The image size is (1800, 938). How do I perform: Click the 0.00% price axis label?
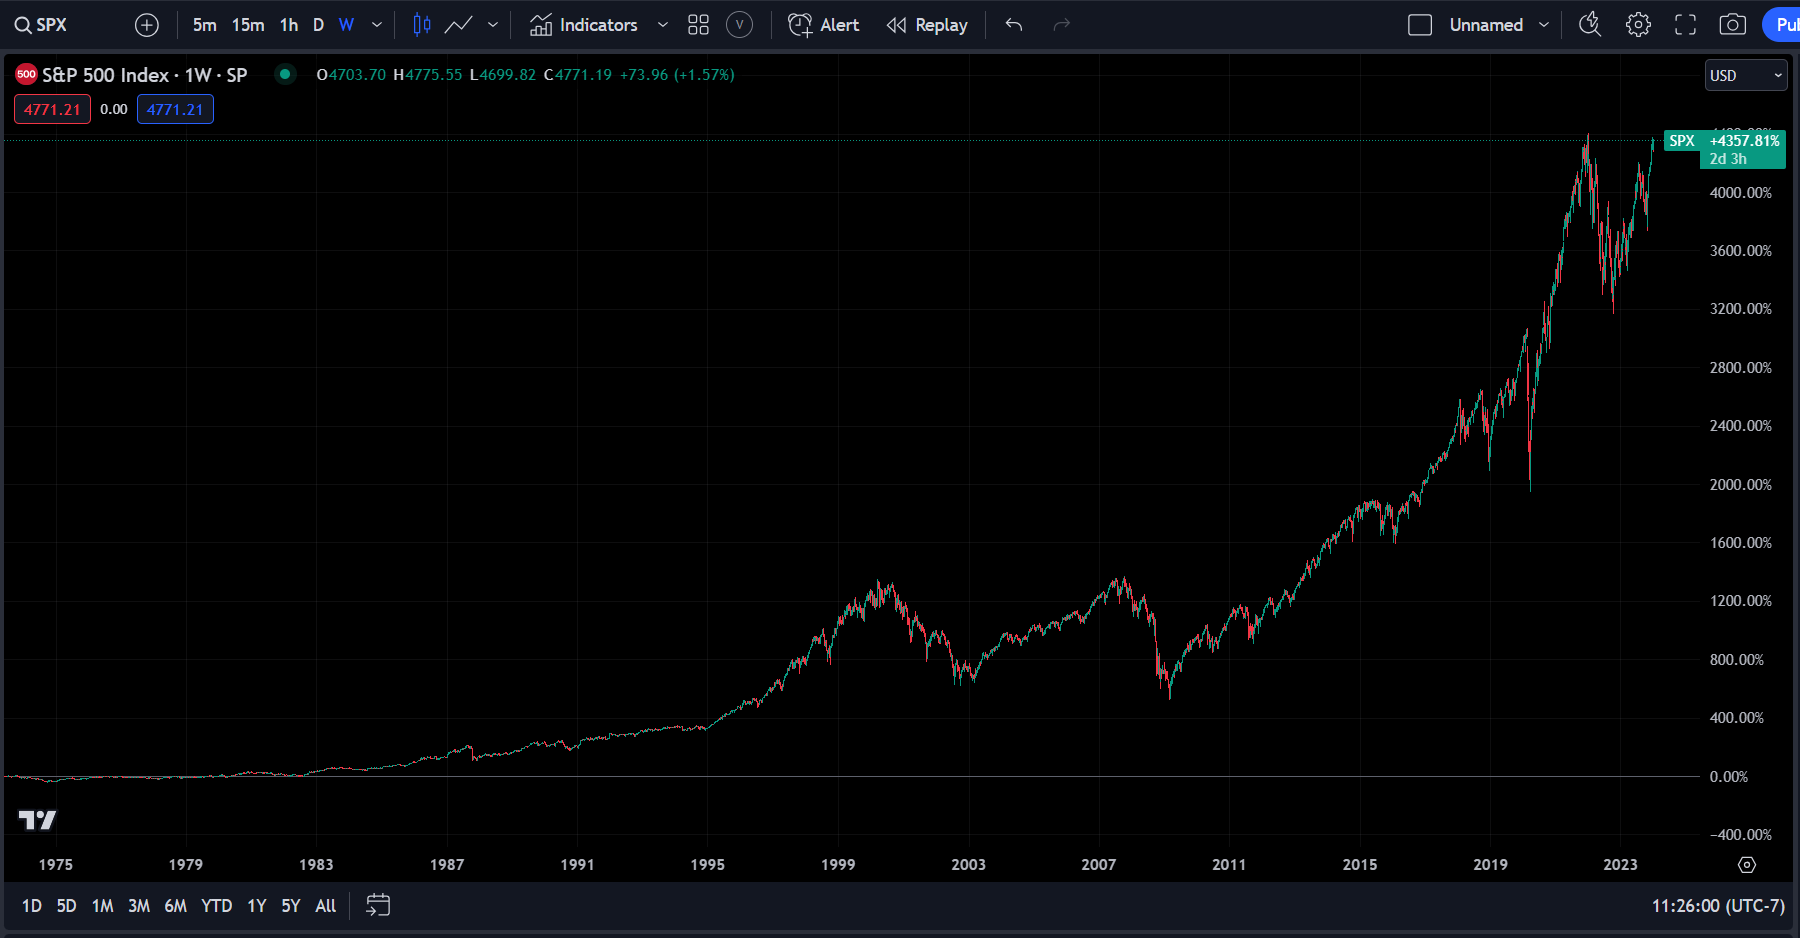(x=1729, y=777)
